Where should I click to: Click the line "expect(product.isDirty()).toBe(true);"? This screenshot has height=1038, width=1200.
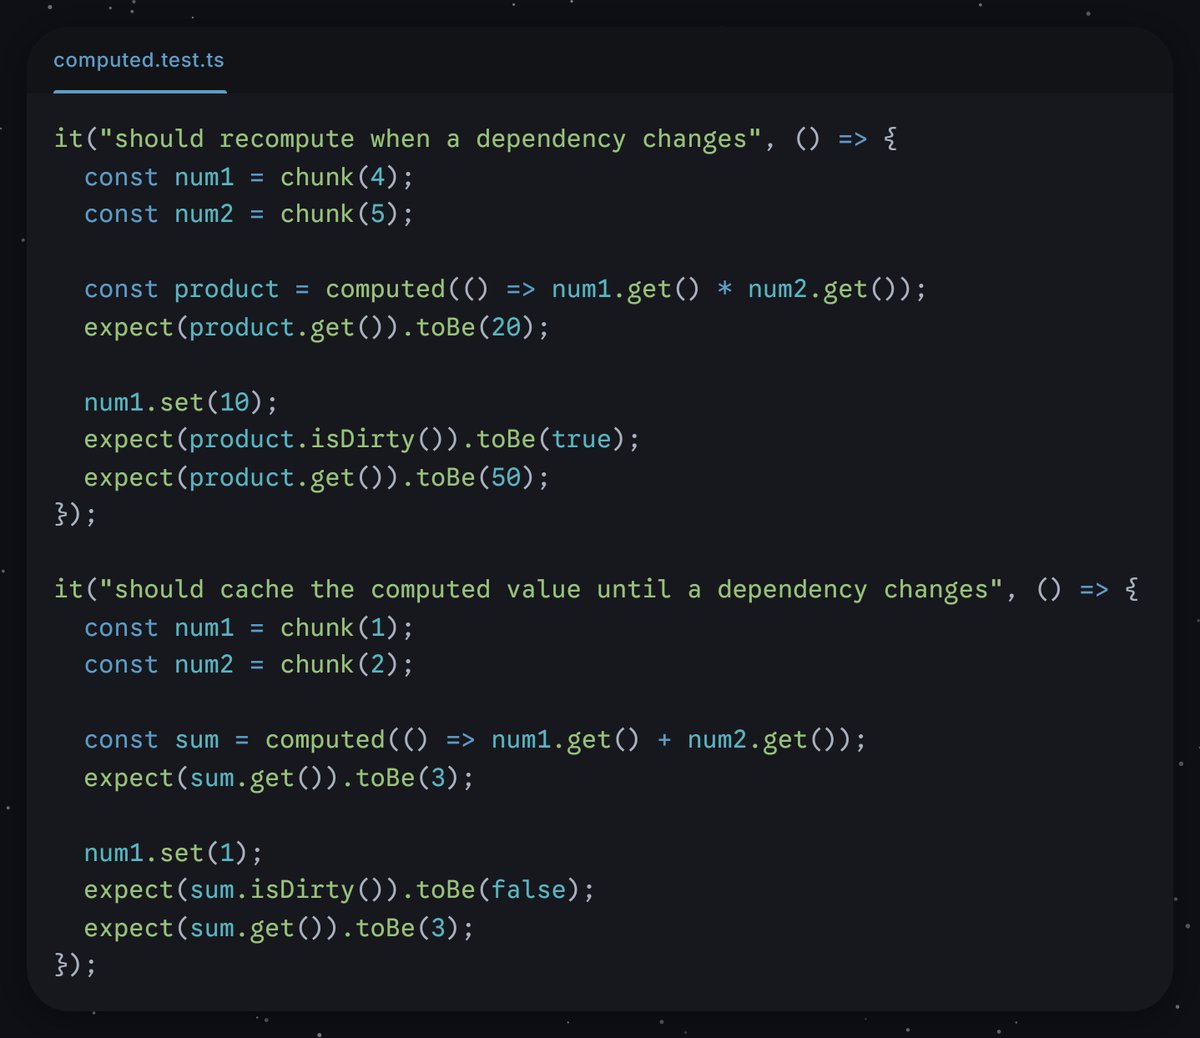click(361, 439)
